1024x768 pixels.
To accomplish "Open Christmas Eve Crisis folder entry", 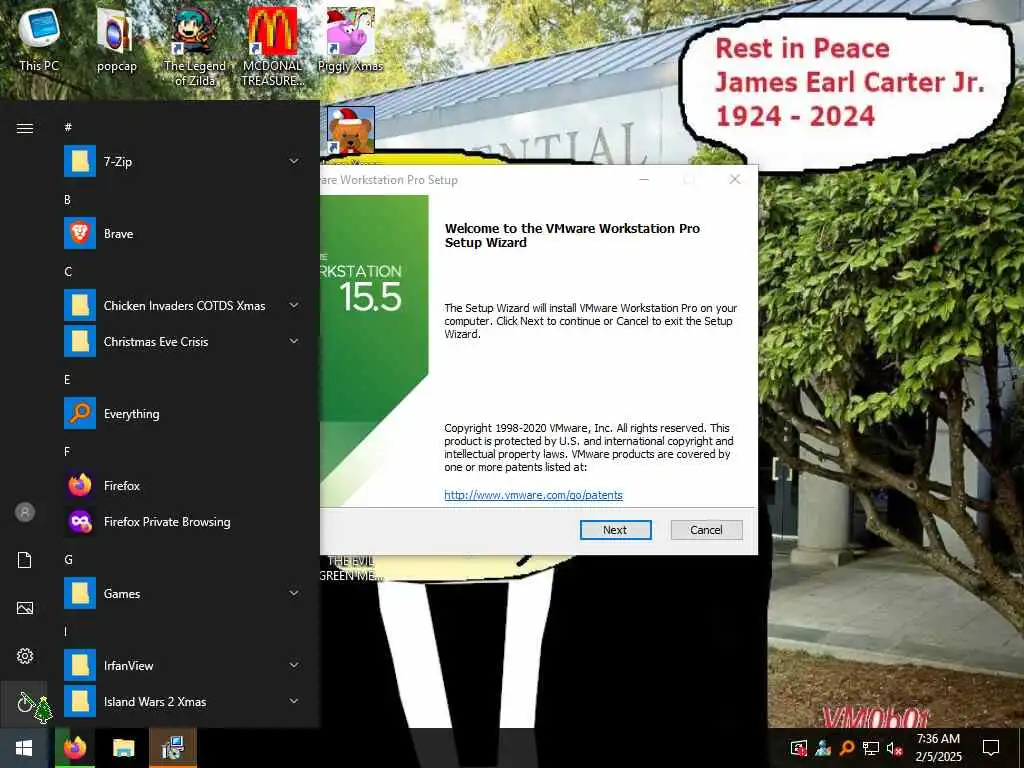I will 182,342.
